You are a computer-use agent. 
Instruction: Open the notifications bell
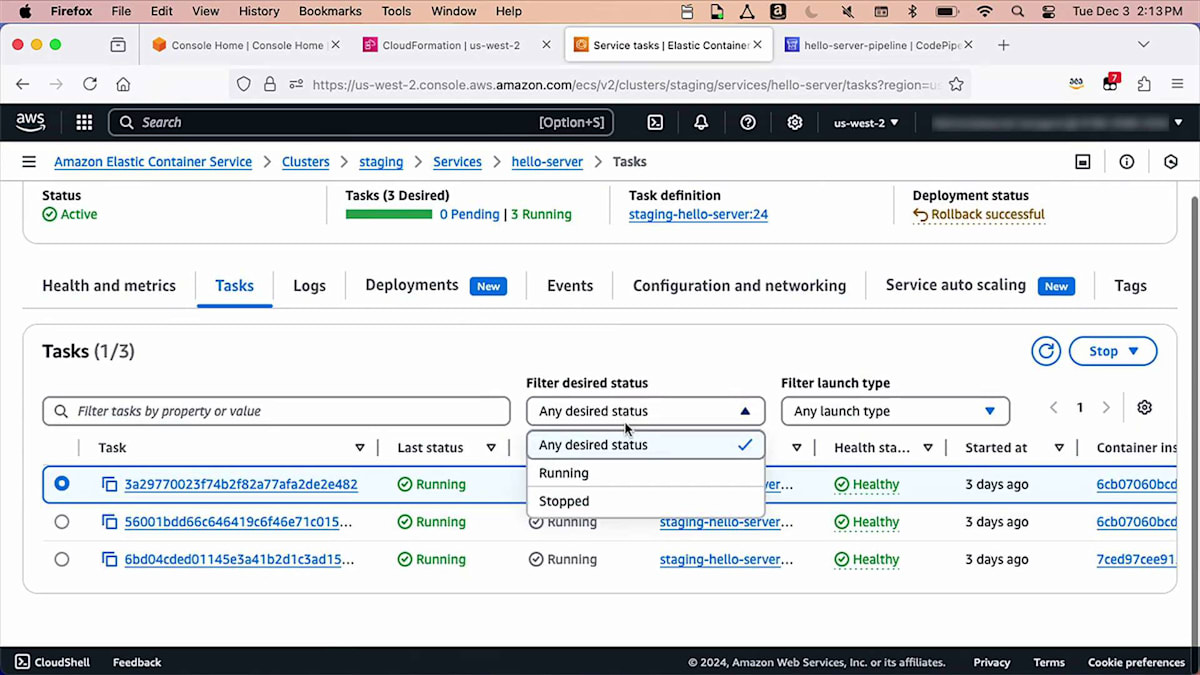(x=701, y=122)
